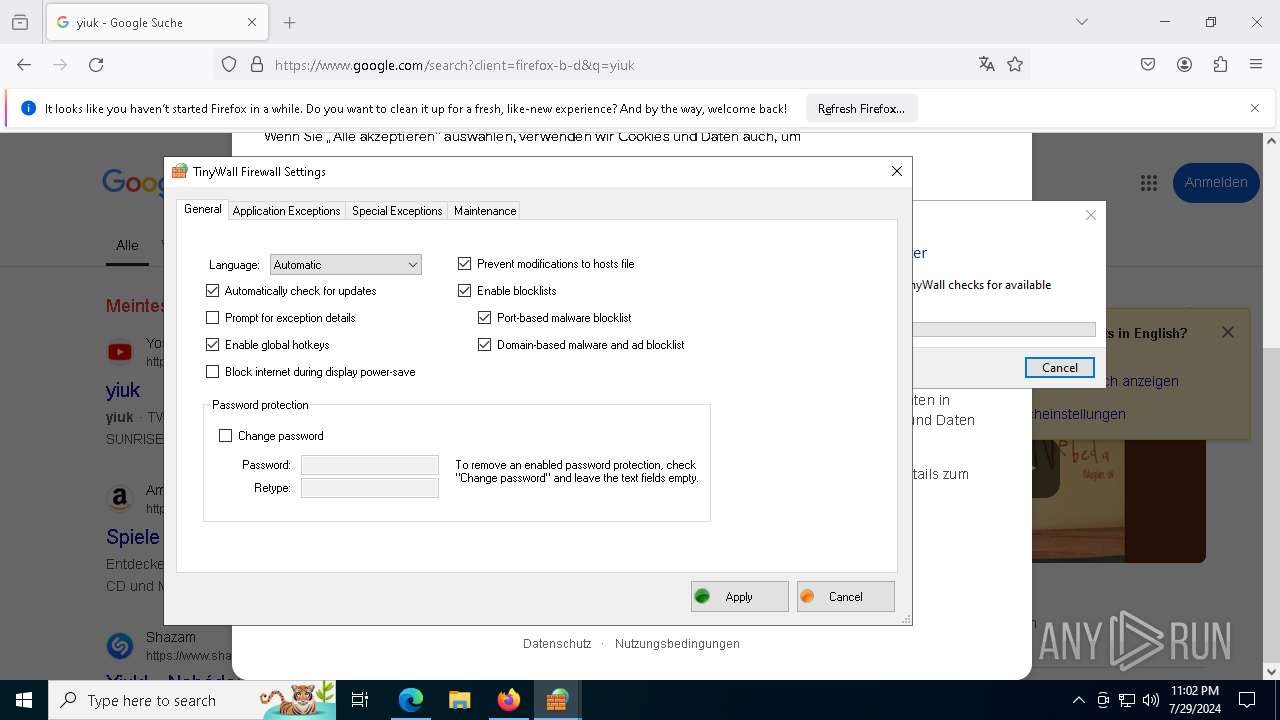Click the site lock padlock icon

[x=257, y=65]
